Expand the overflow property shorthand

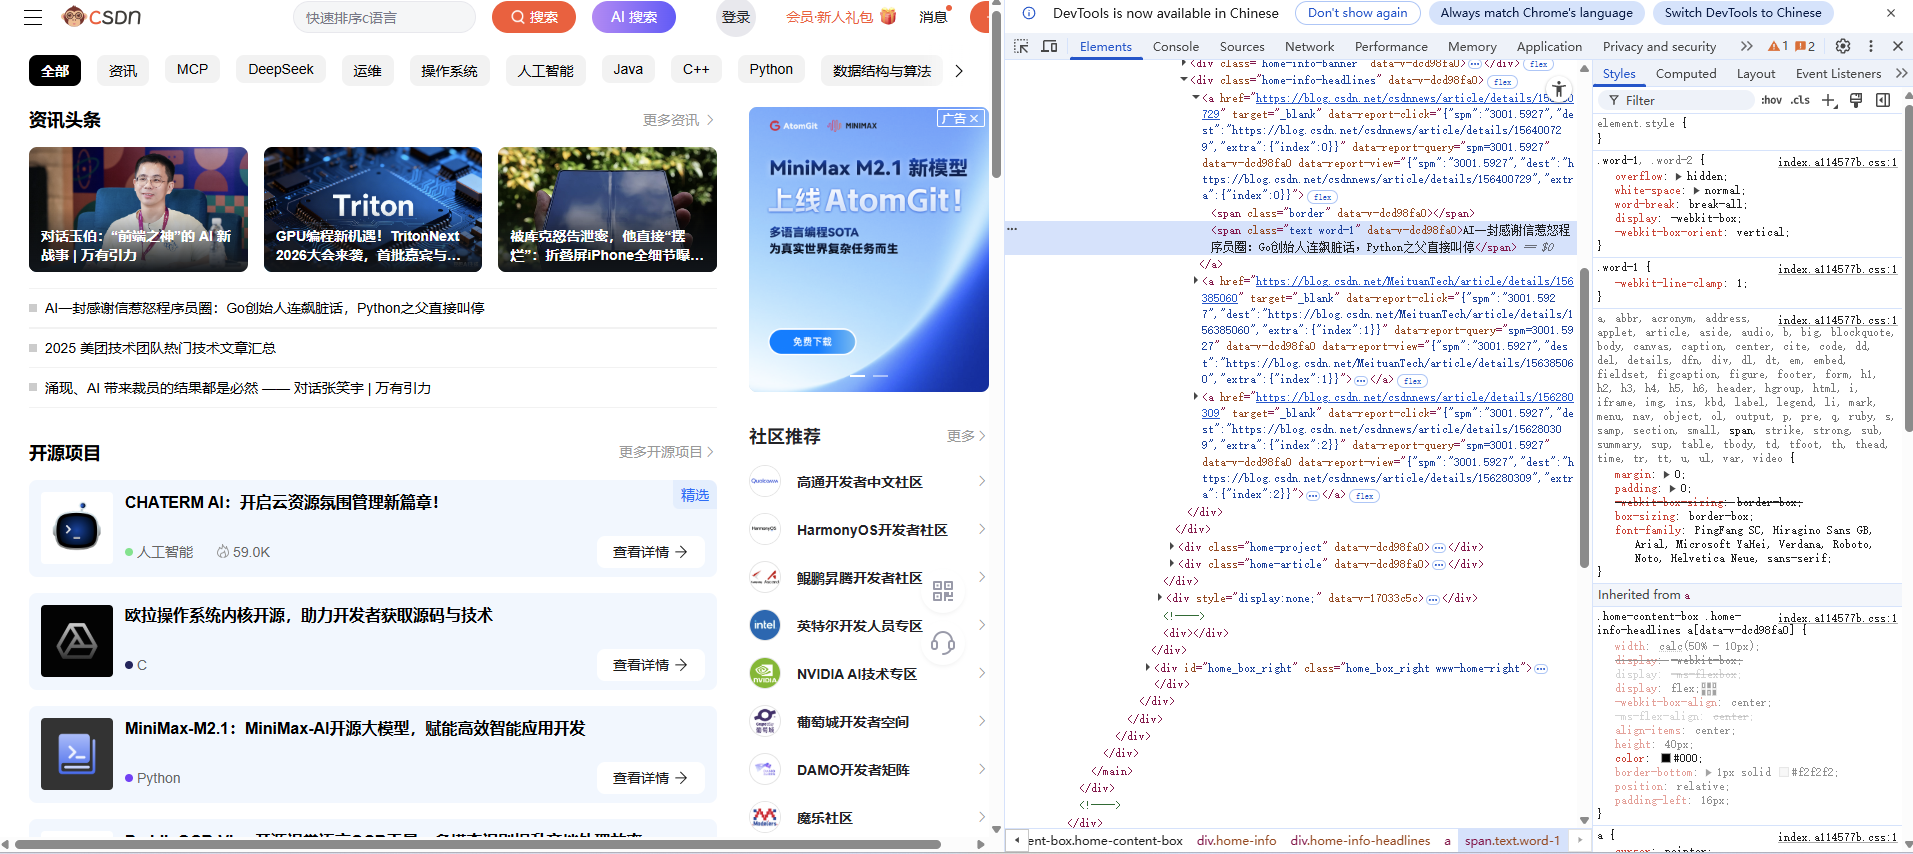pos(1678,176)
